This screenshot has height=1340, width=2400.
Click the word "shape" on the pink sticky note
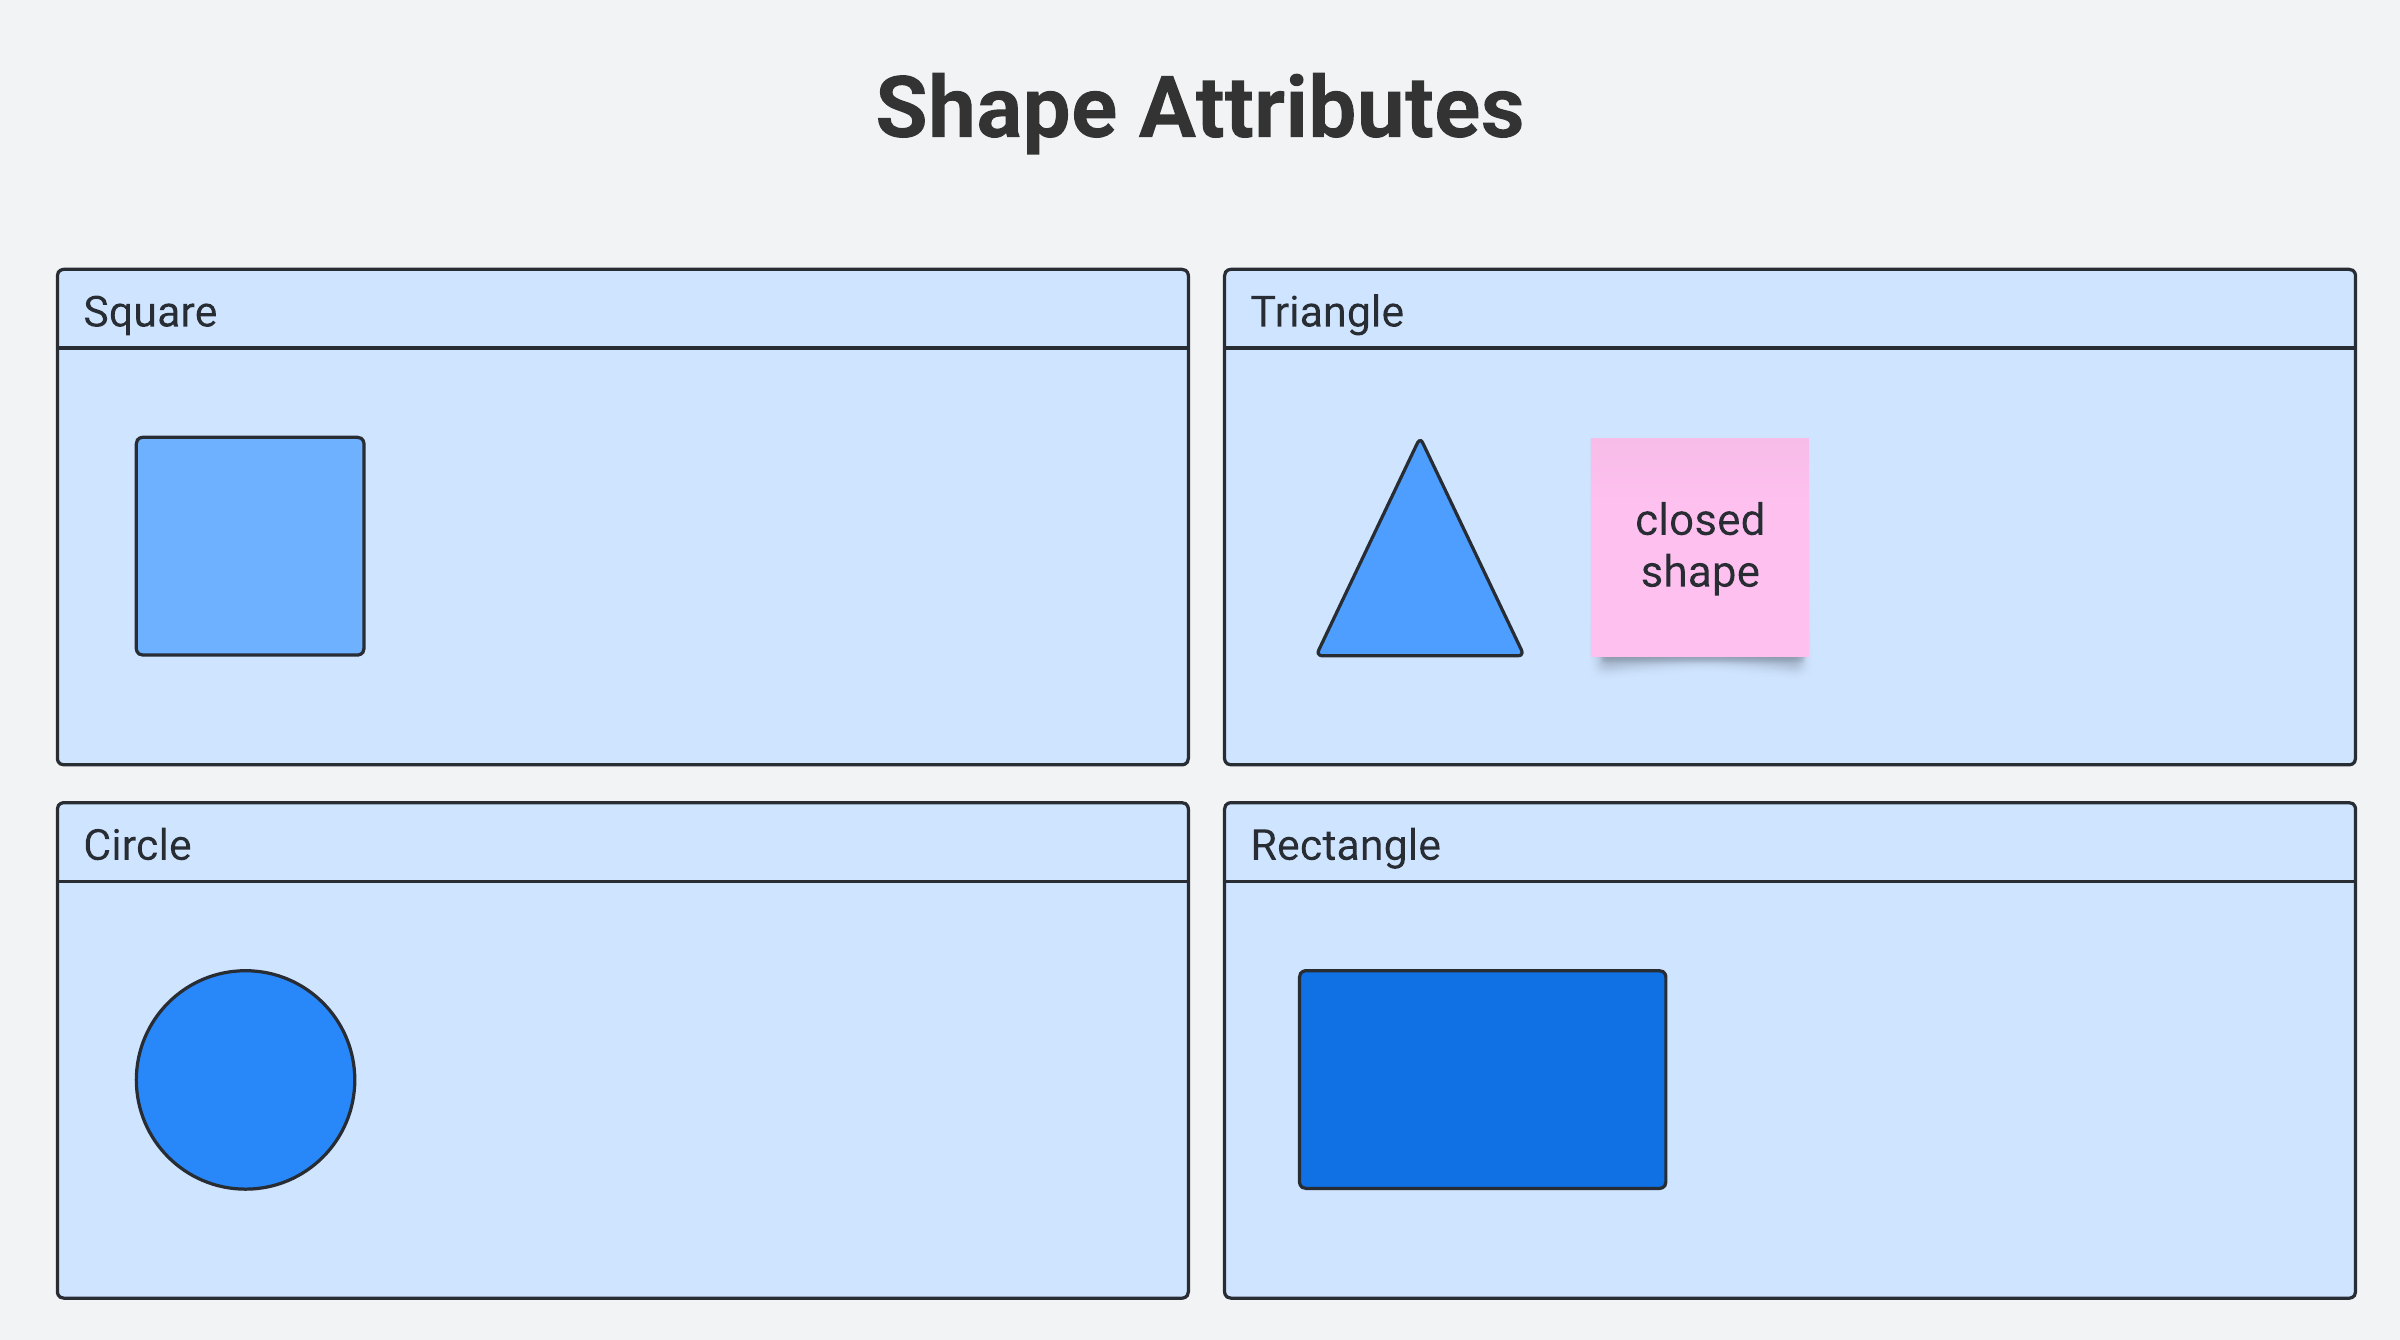click(x=1699, y=573)
